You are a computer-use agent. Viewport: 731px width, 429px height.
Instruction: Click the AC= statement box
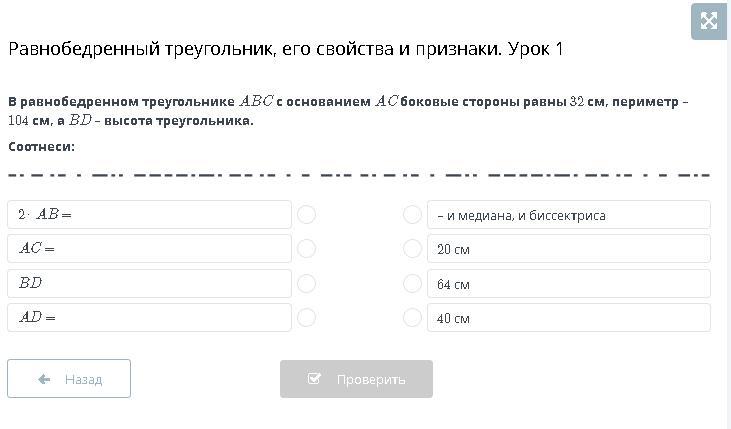pyautogui.click(x=150, y=248)
